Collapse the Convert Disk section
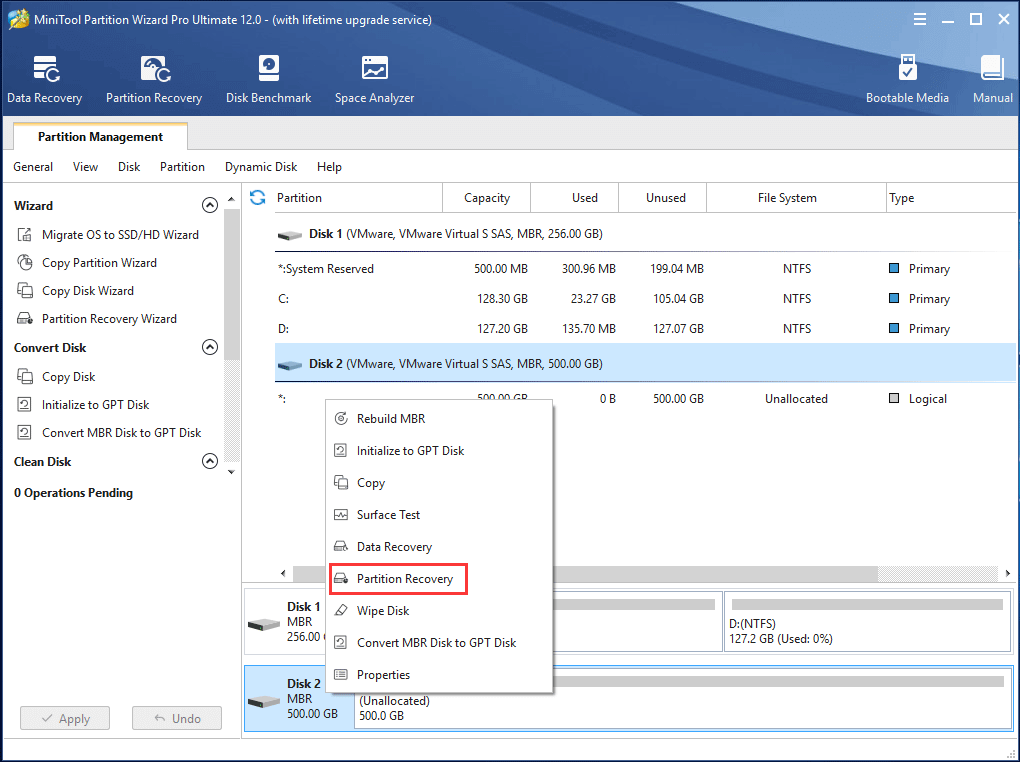The image size is (1020, 762). (x=210, y=347)
